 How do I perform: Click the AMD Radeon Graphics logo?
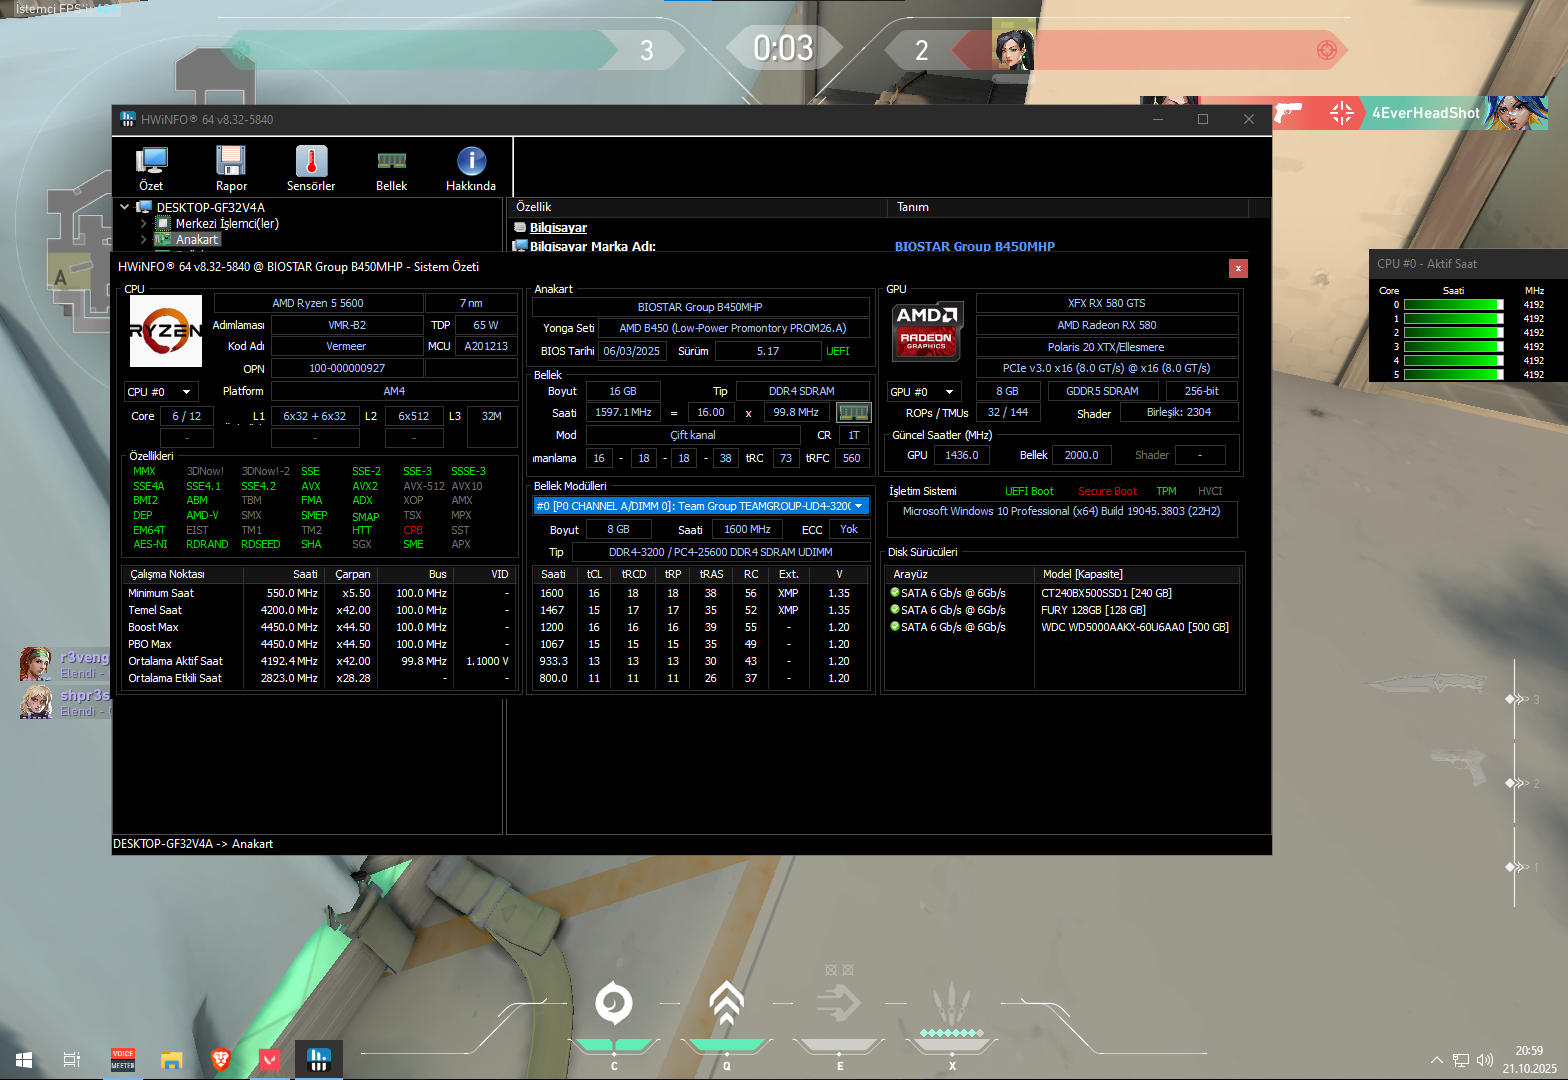[927, 331]
